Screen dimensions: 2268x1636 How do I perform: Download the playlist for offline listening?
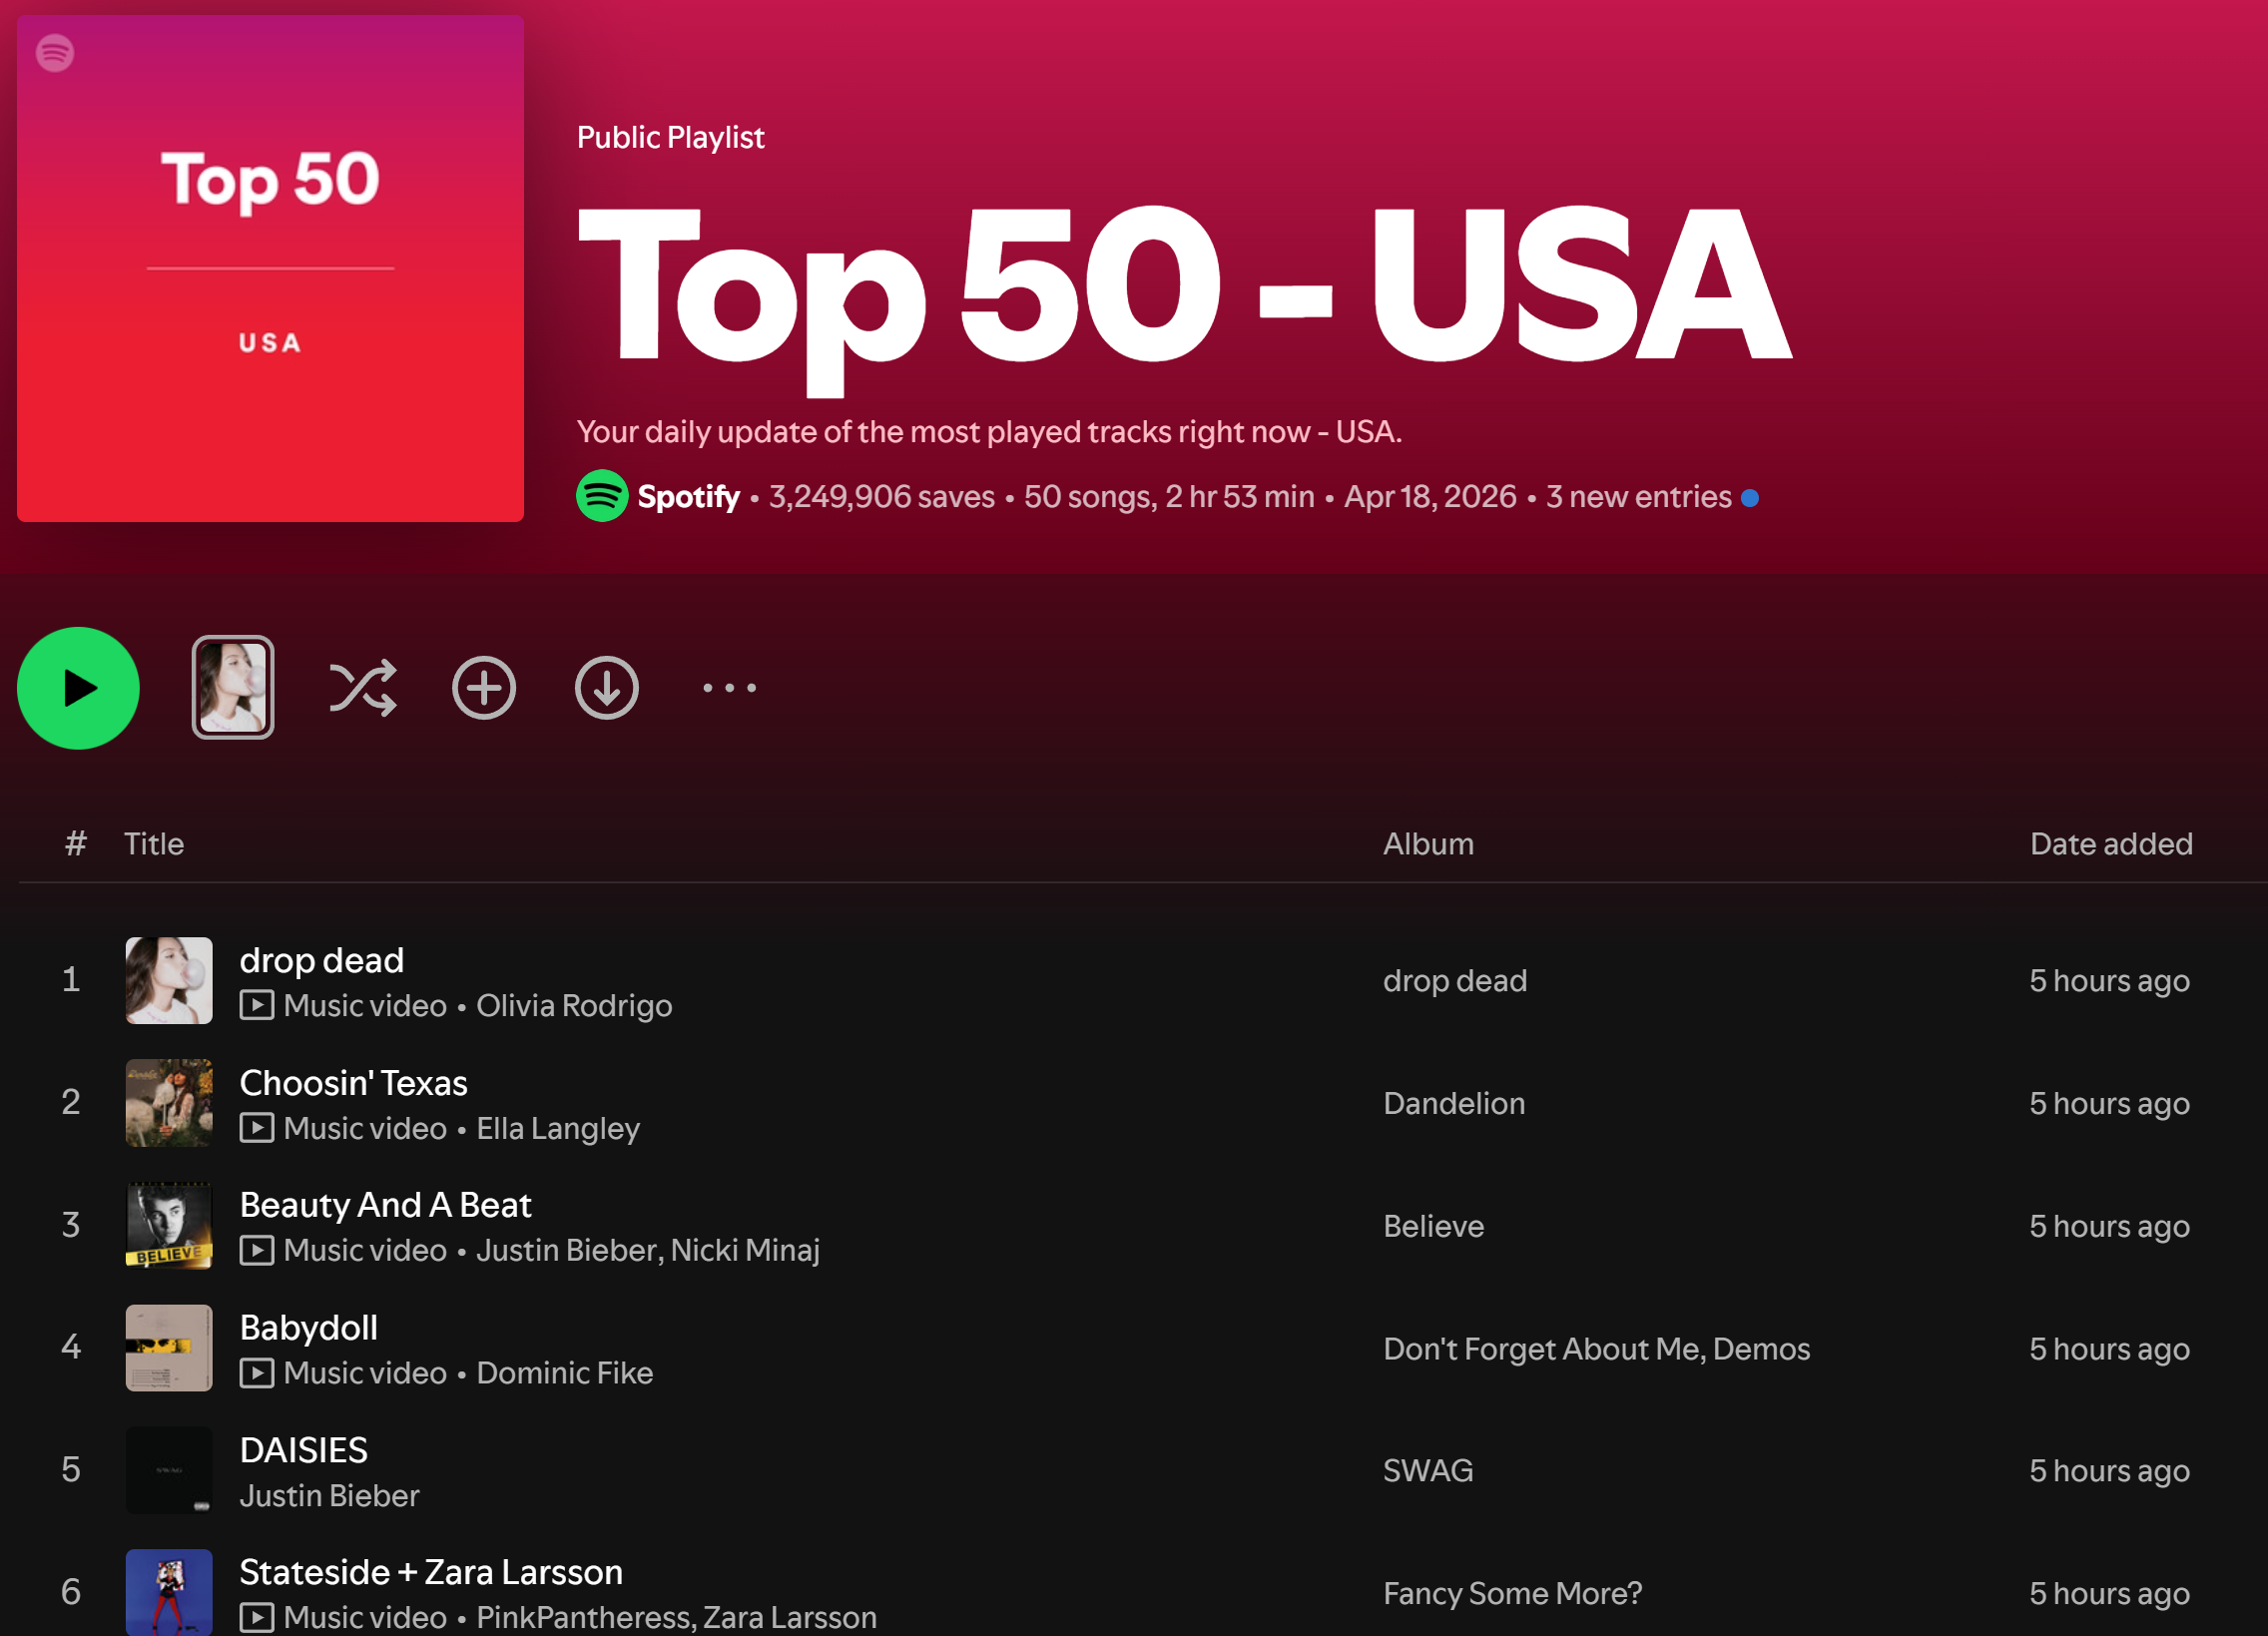click(x=607, y=688)
